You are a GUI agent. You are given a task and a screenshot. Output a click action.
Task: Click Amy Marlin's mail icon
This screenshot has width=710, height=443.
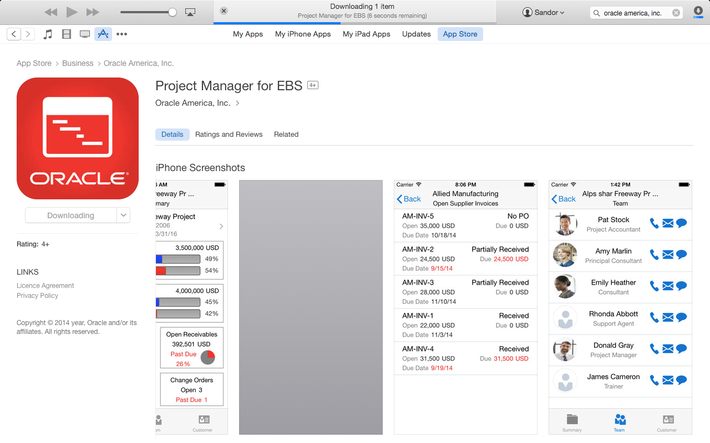[x=668, y=255]
